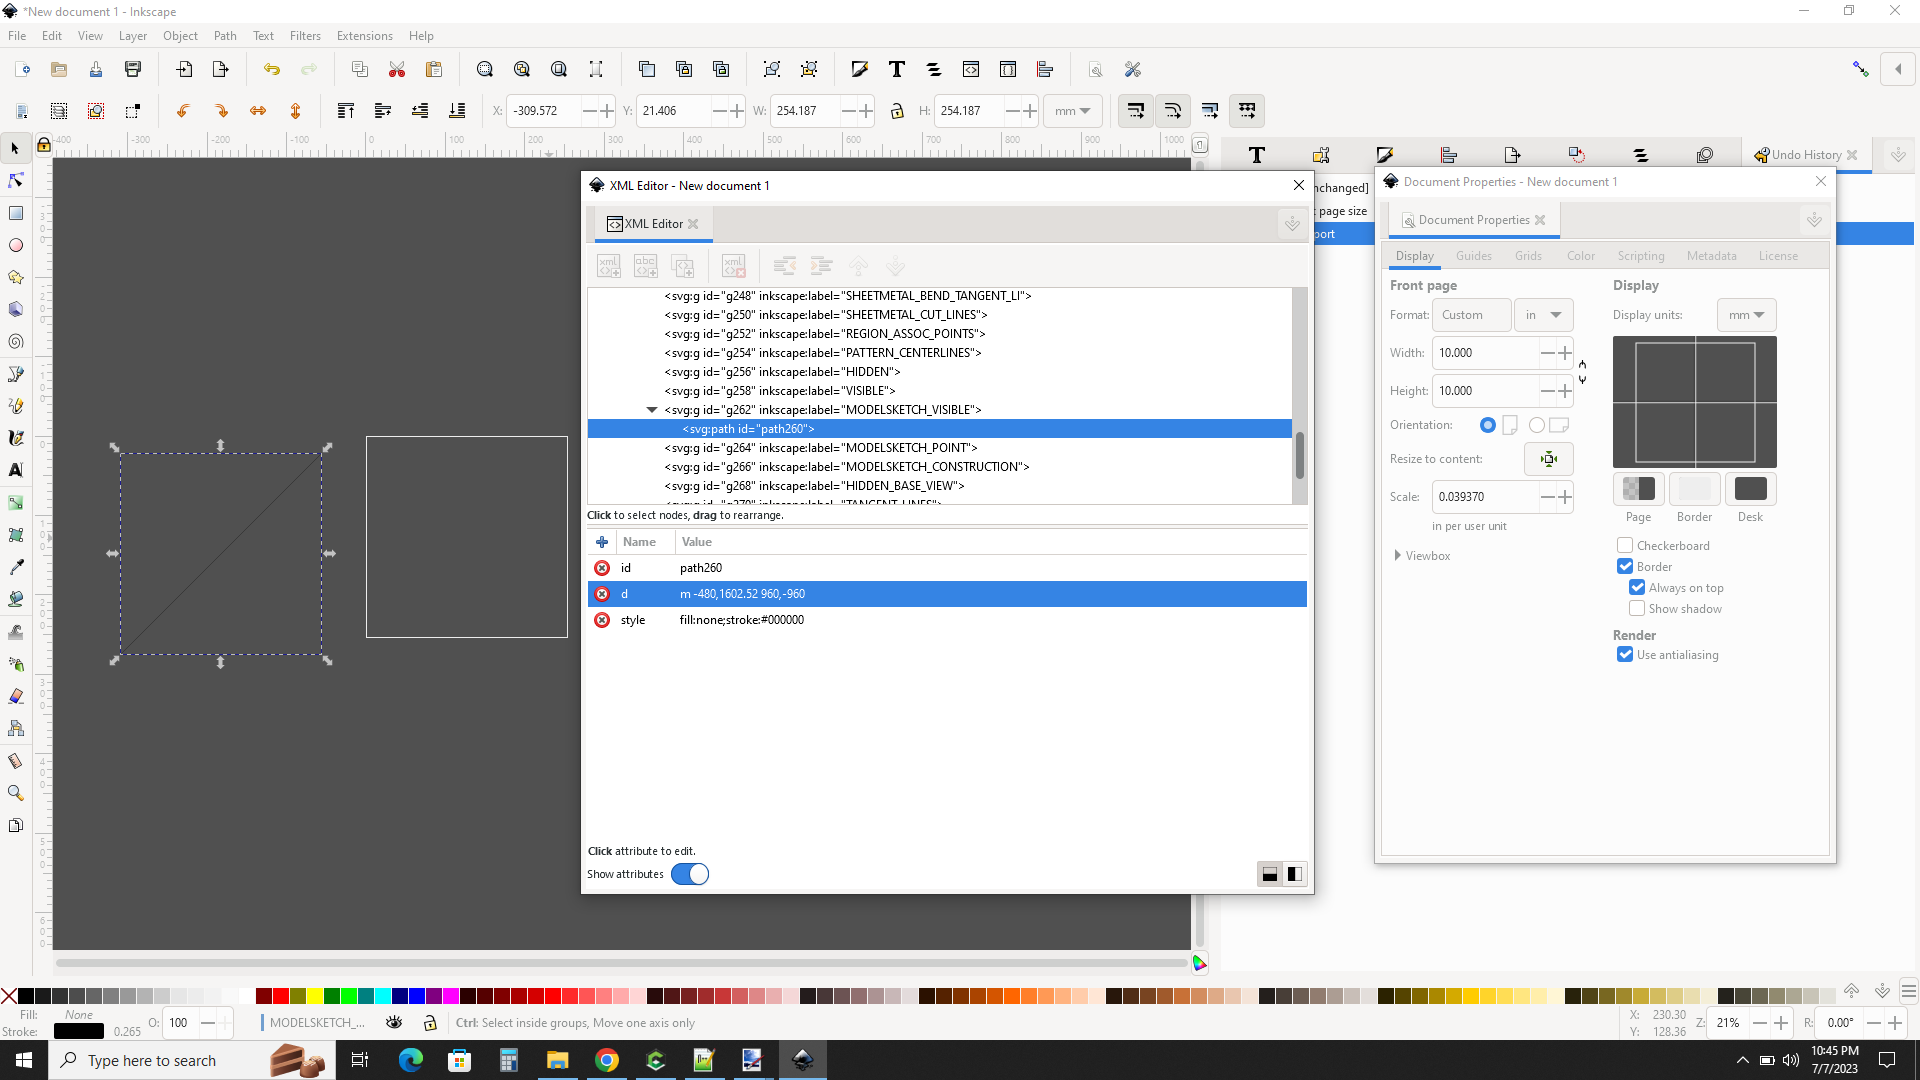Switch to the Grids tab

tap(1527, 256)
